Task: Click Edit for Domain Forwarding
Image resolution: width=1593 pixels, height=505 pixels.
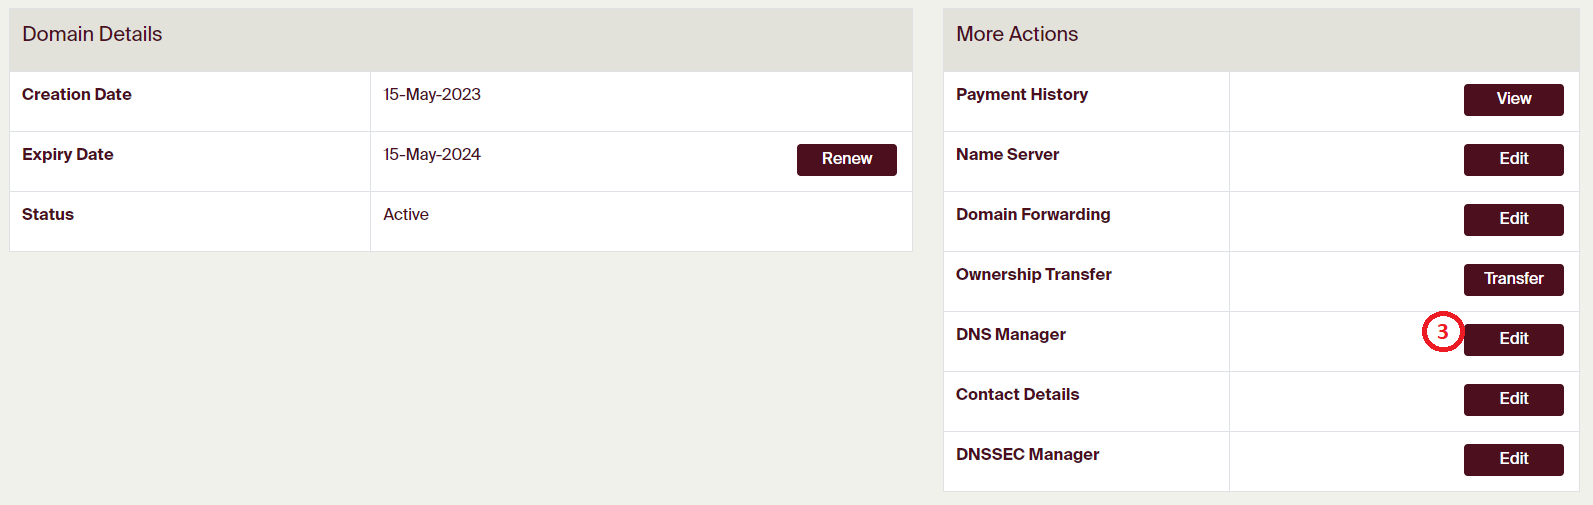Action: point(1513,219)
